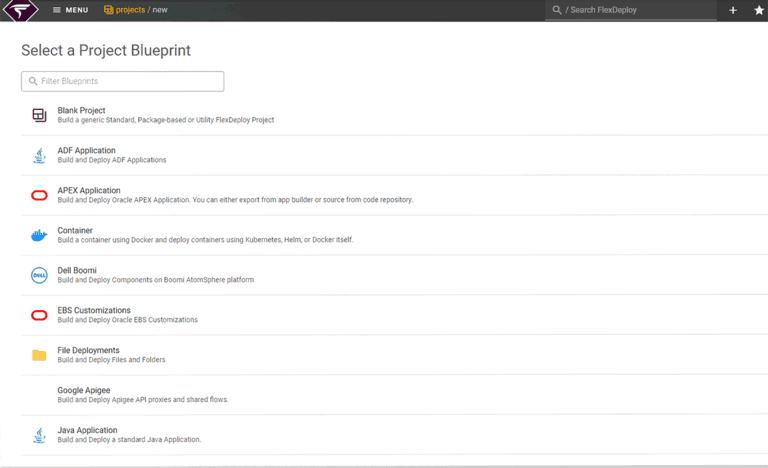
Task: Choose the Dell Boomi blueprint
Action: (394, 275)
